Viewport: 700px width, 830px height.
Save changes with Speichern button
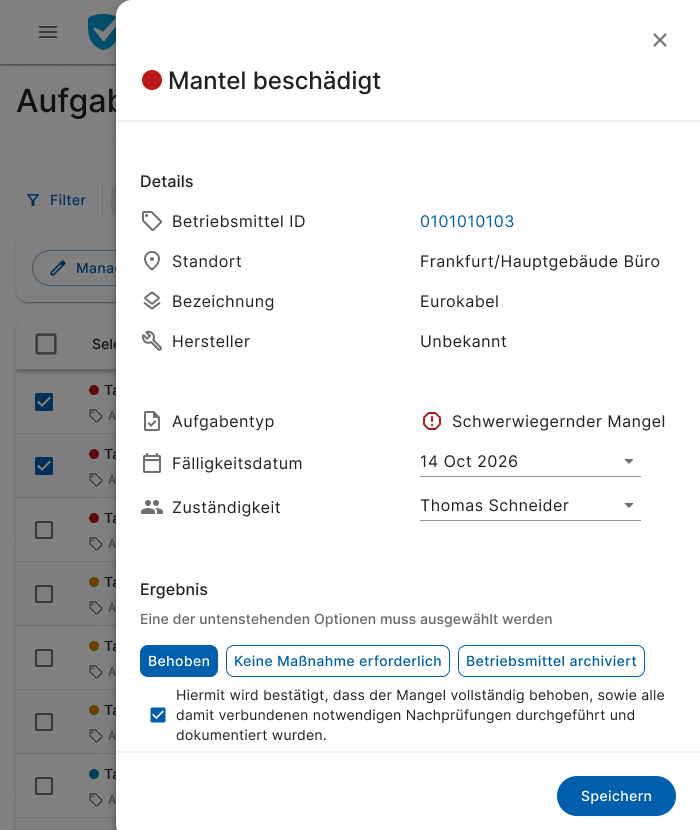pos(616,796)
